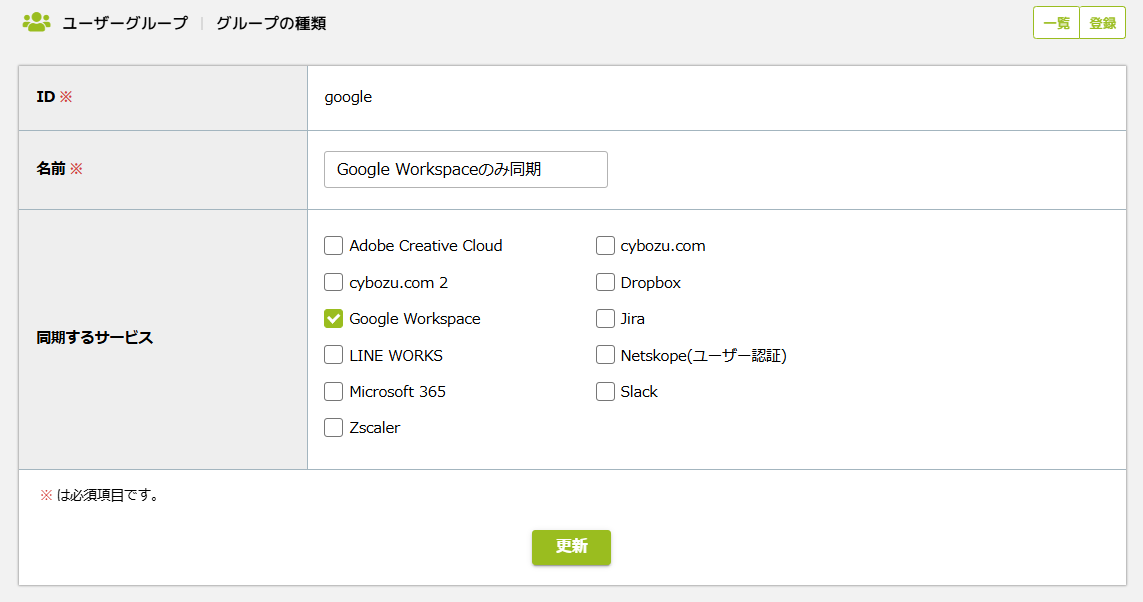Click the 更新 update button
This screenshot has height=602, width=1143.
click(x=572, y=547)
